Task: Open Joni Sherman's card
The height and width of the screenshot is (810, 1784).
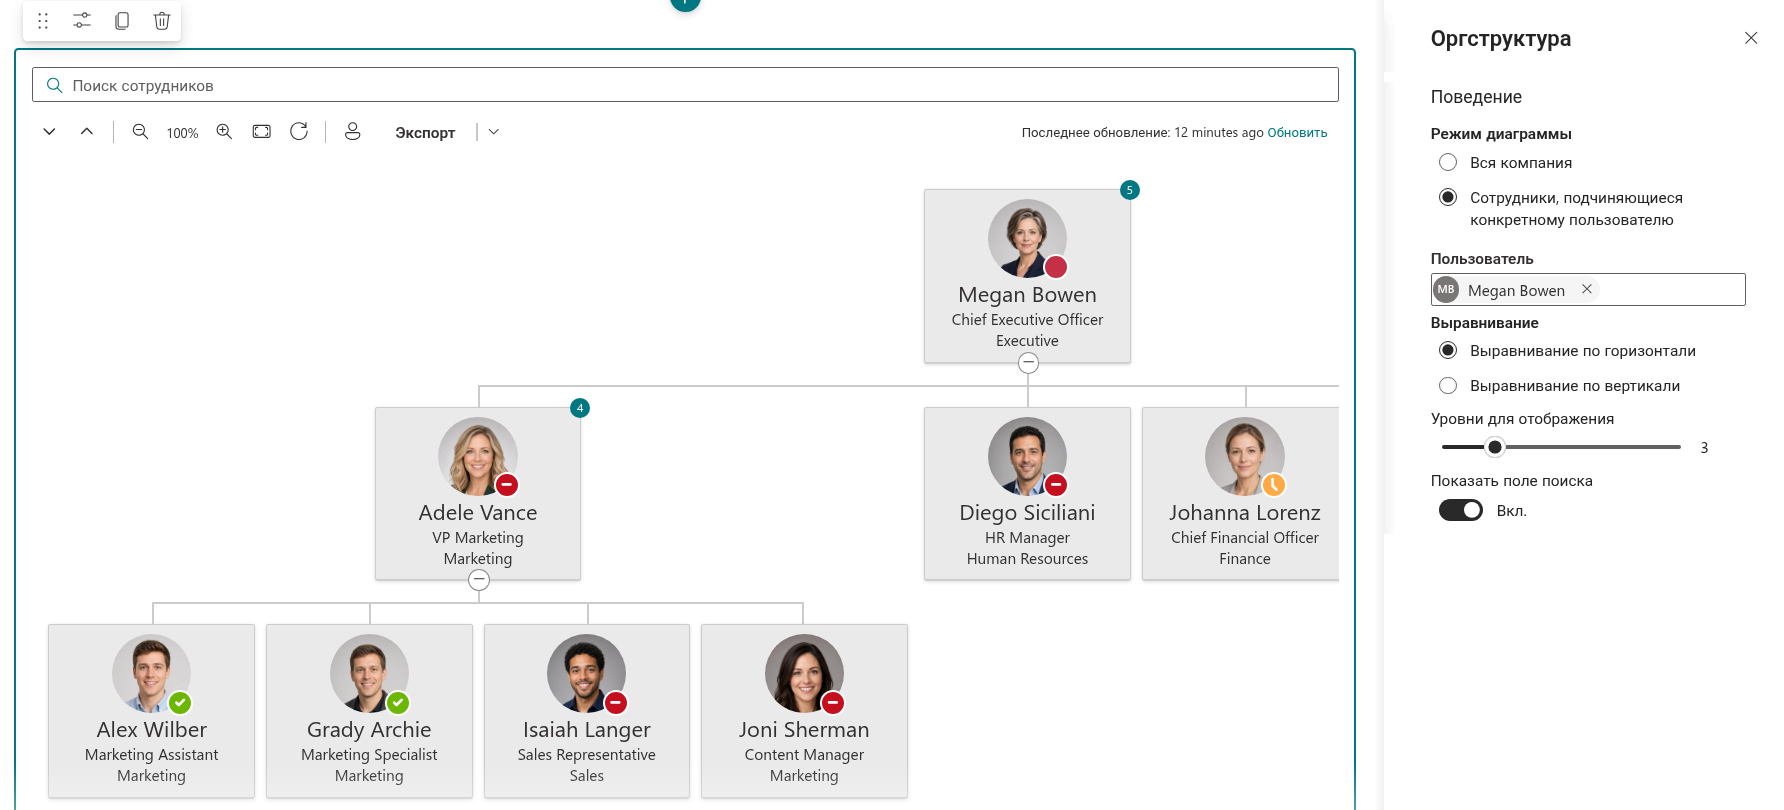Action: coord(804,710)
